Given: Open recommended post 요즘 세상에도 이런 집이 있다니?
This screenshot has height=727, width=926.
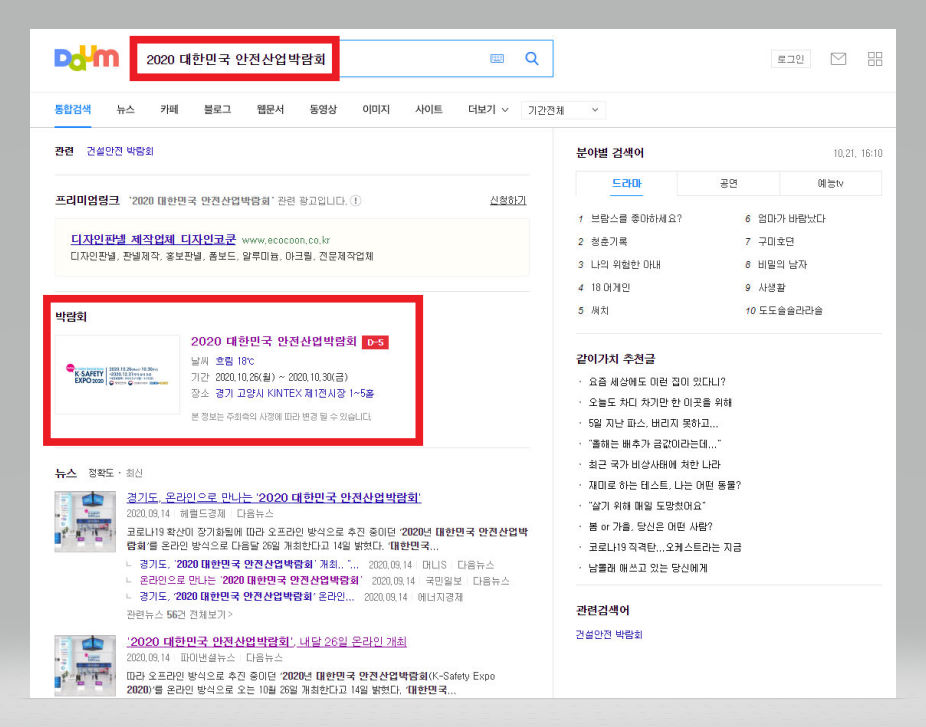Looking at the screenshot, I should click(657, 382).
